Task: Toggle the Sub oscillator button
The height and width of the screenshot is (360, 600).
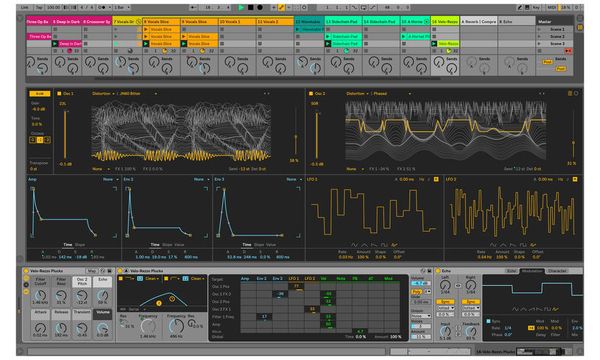Action: 40,93
